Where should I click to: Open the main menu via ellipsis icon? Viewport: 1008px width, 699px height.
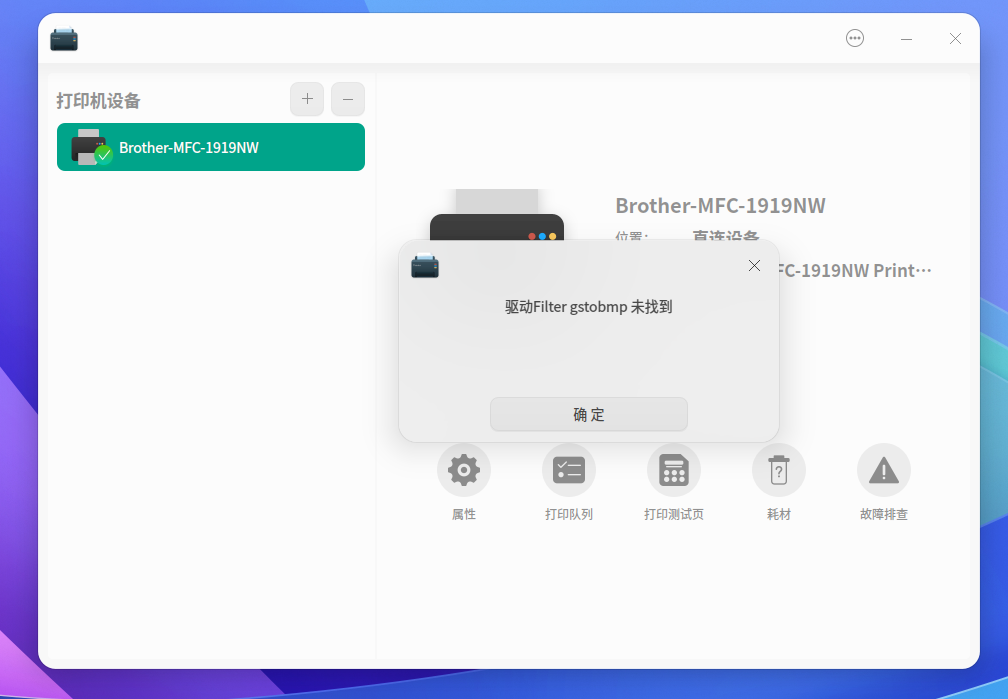855,38
